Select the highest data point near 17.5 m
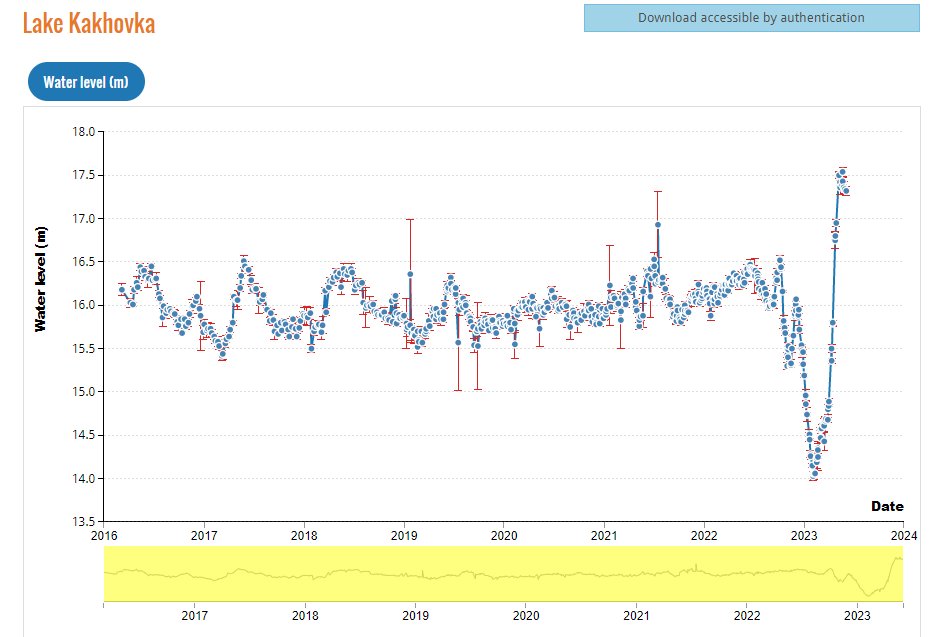Image resolution: width=930 pixels, height=637 pixels. (x=842, y=172)
